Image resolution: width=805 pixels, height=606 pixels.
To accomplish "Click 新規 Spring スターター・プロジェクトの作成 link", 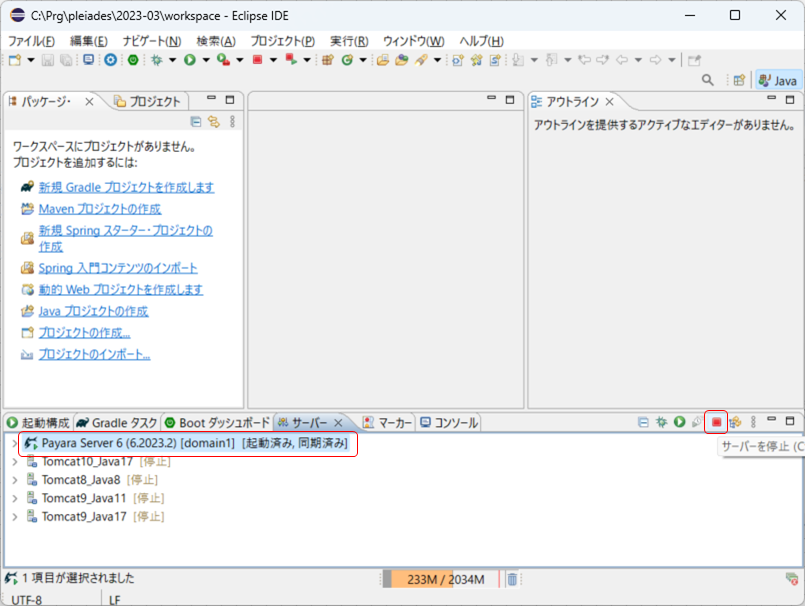I will [126, 238].
